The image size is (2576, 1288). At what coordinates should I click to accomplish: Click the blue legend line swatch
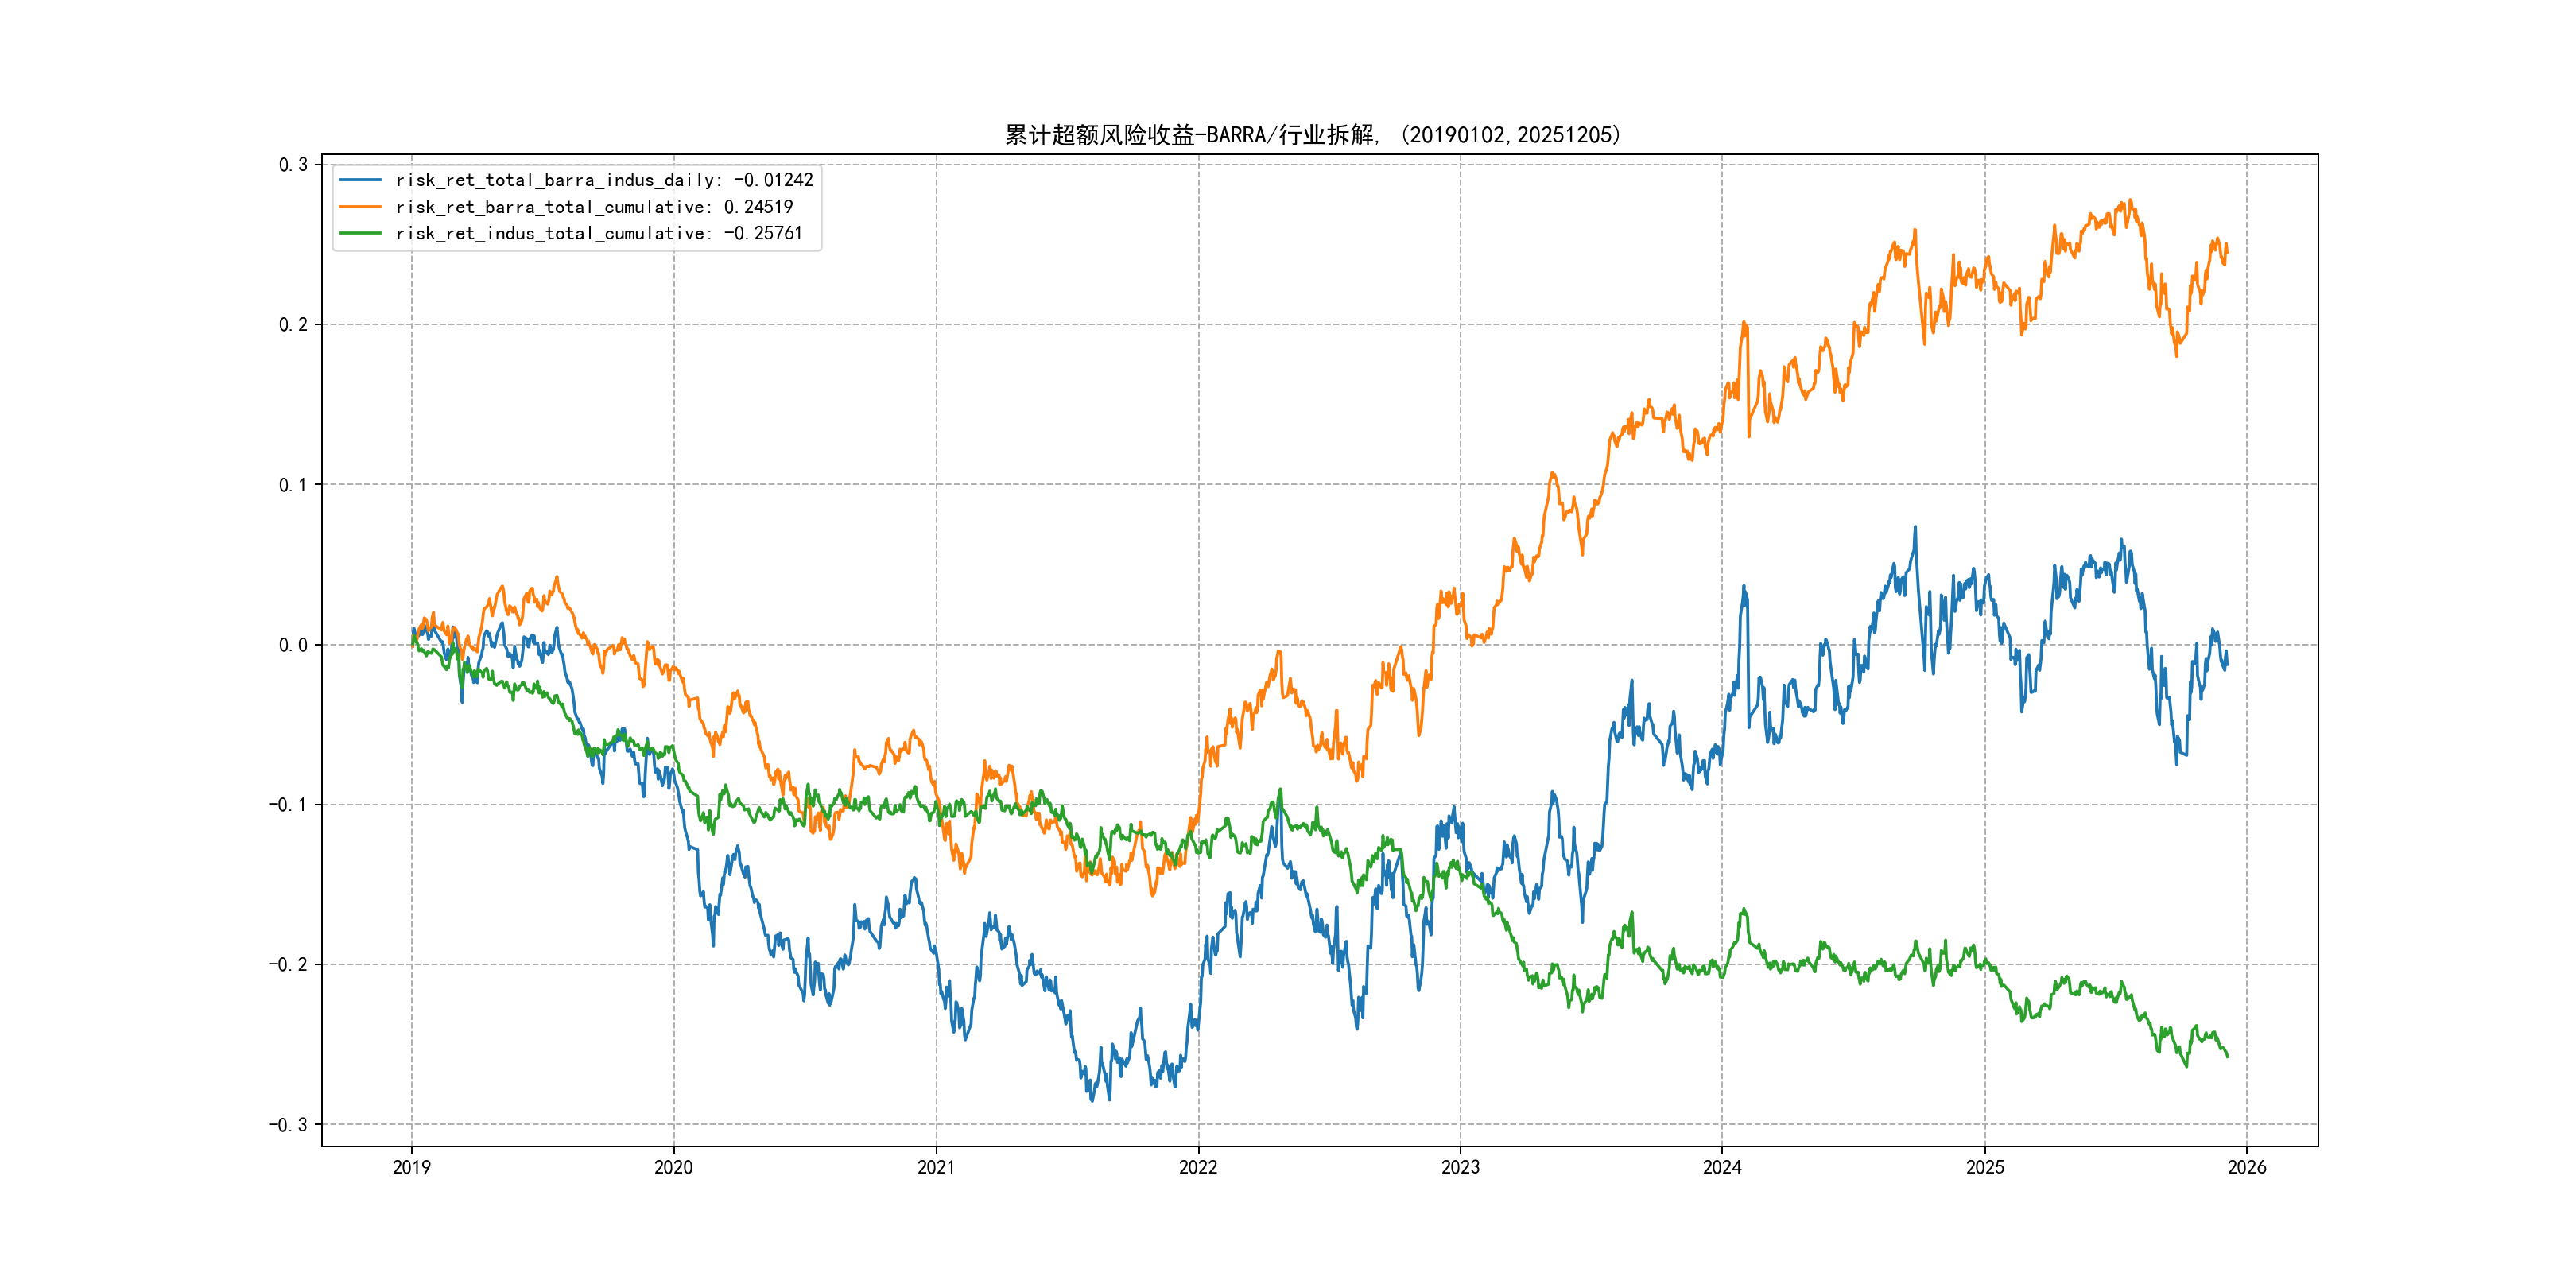360,180
